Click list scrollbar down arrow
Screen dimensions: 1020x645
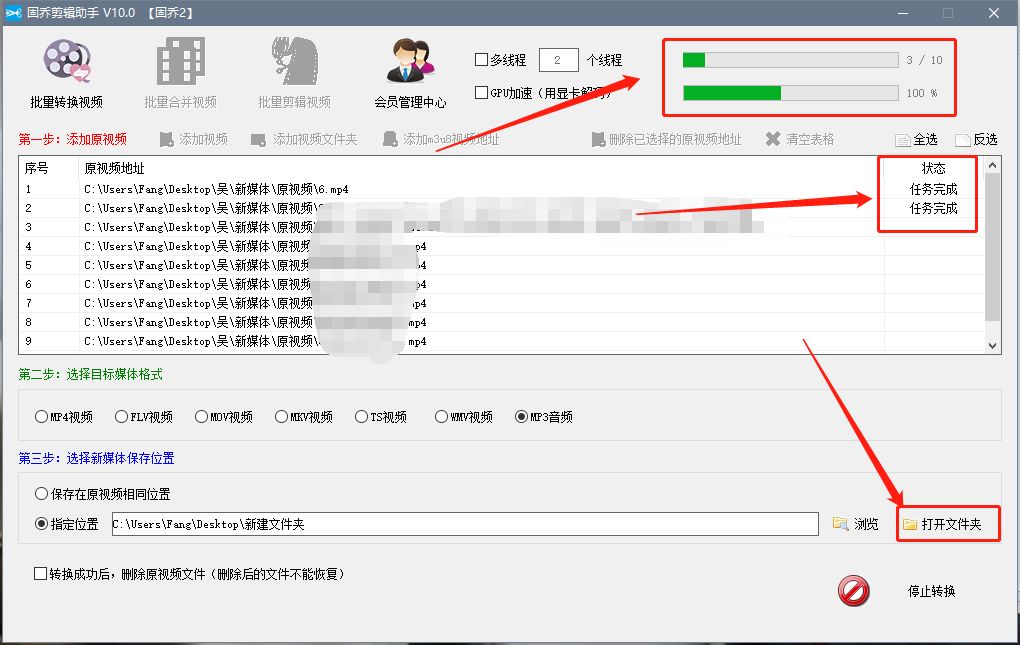point(992,346)
